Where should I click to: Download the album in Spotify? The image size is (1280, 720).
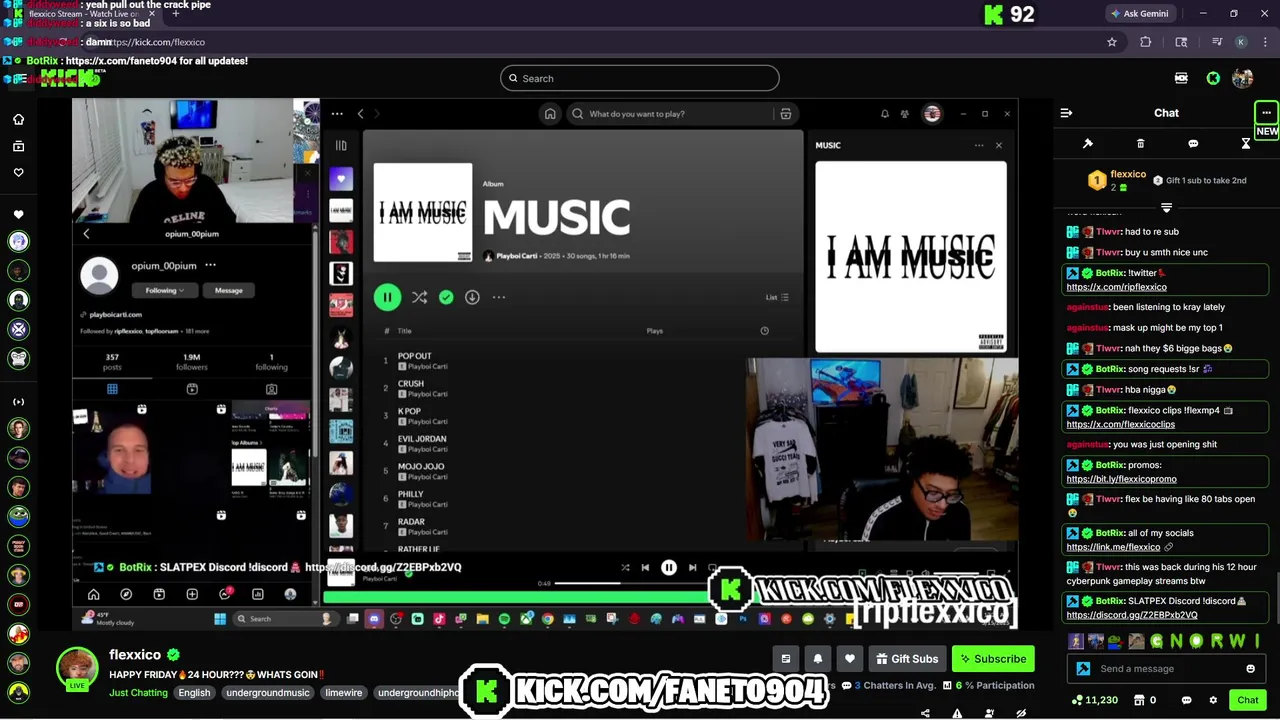pos(472,297)
